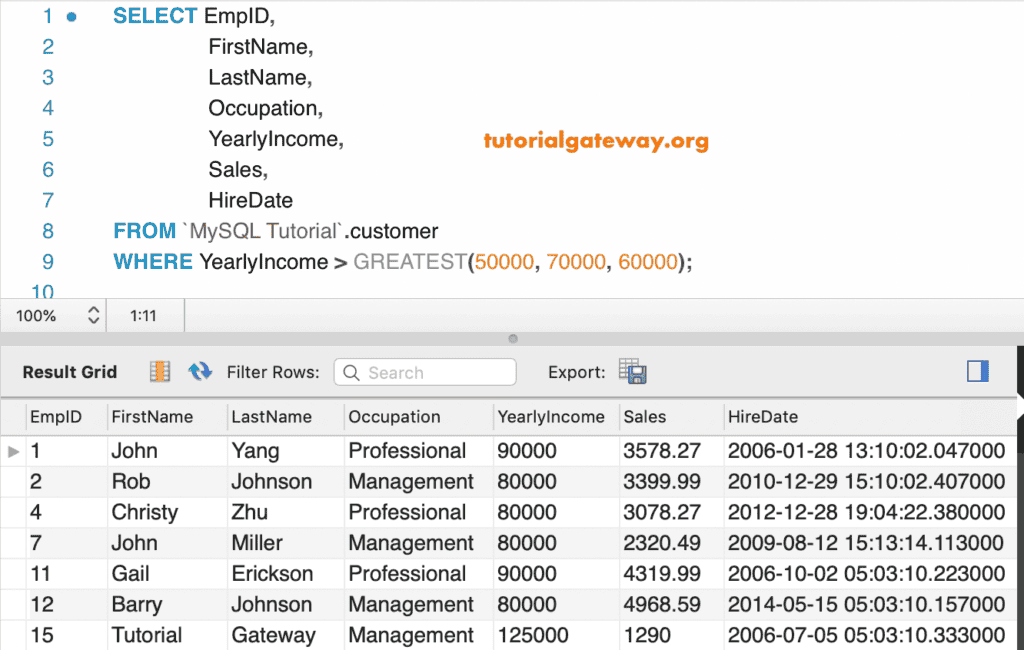The image size is (1024, 650).
Task: Click HireDate on editor line 7
Action: tap(251, 200)
